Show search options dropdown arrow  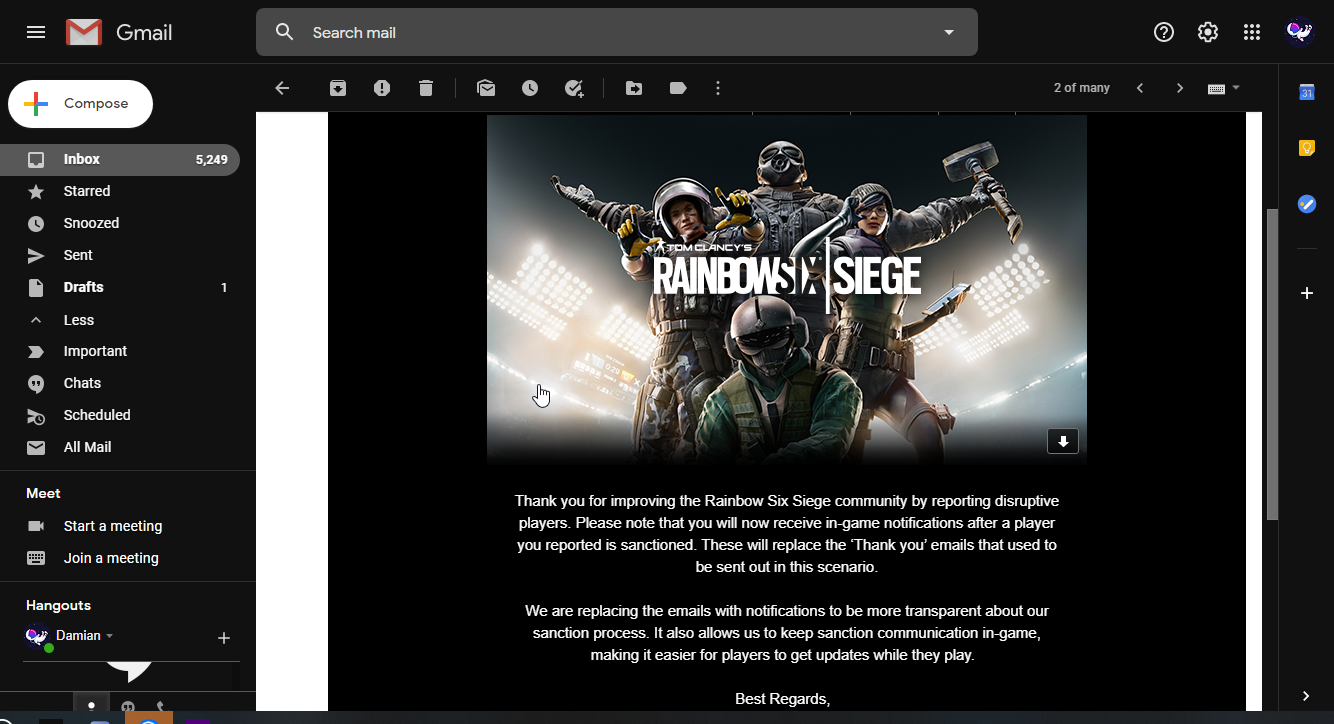tap(949, 32)
